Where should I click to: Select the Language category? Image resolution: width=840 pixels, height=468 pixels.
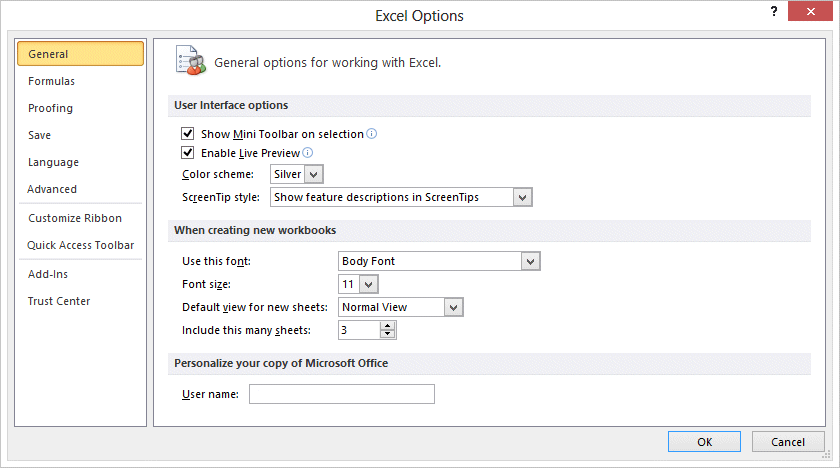coord(80,162)
